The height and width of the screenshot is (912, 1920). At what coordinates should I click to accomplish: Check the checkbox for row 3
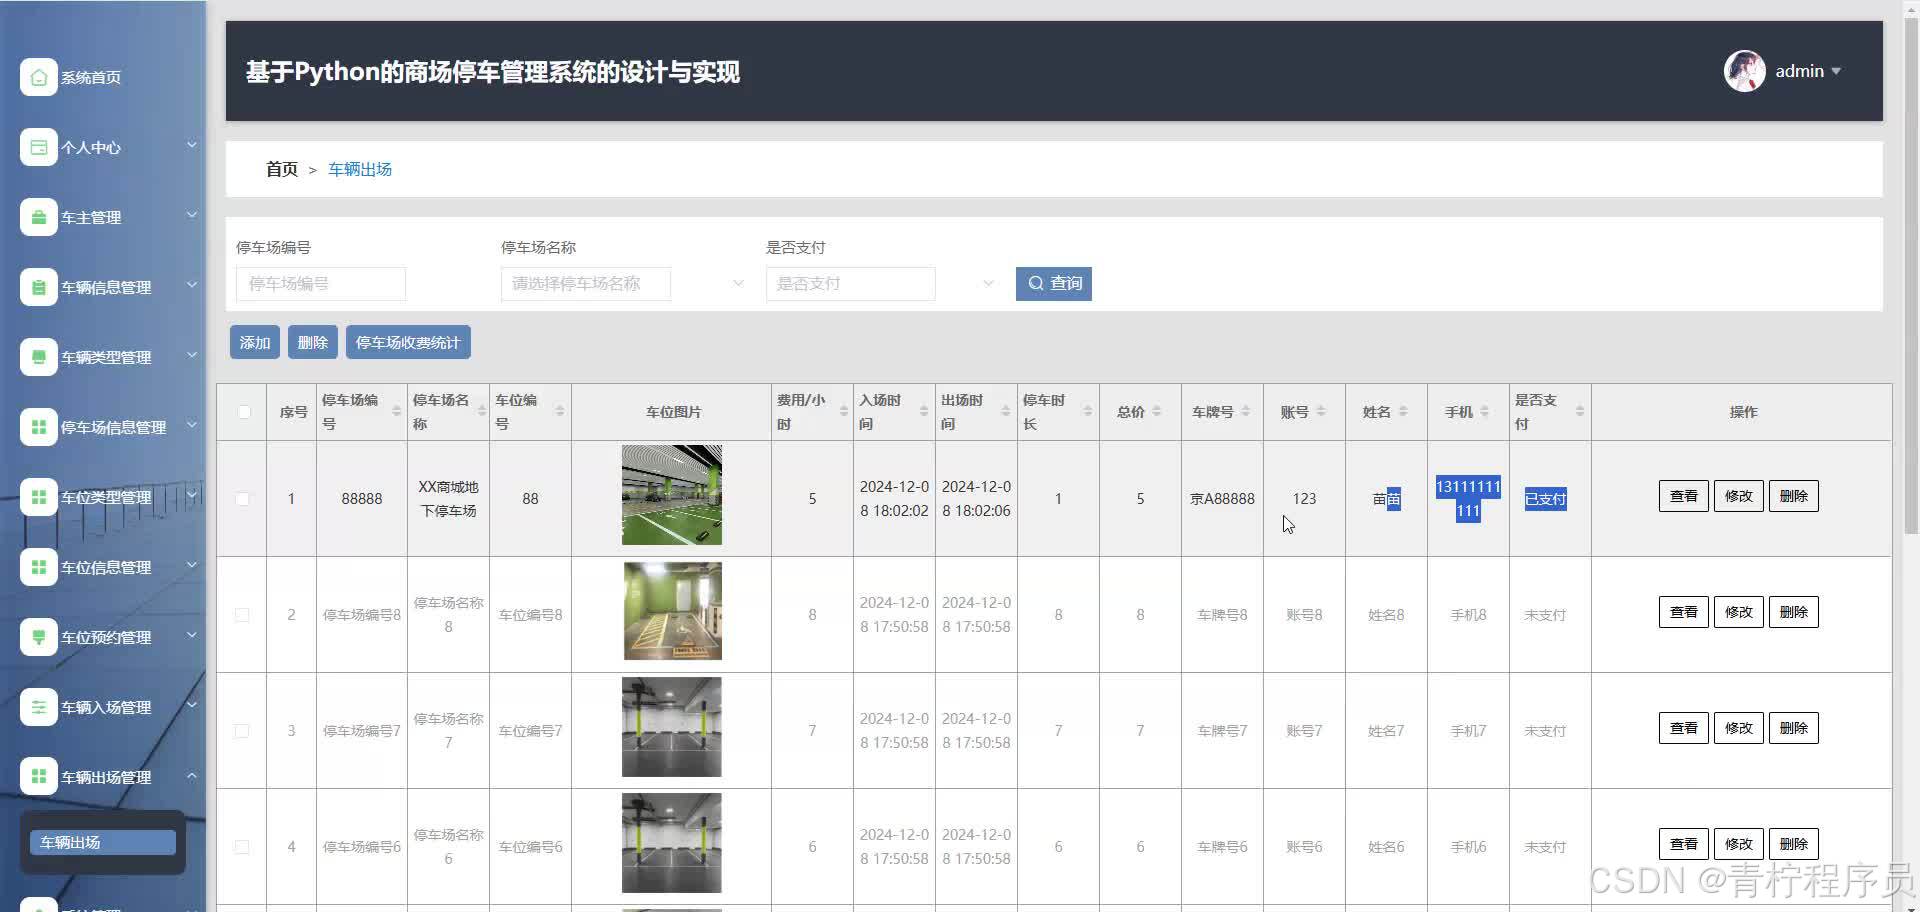(x=242, y=731)
